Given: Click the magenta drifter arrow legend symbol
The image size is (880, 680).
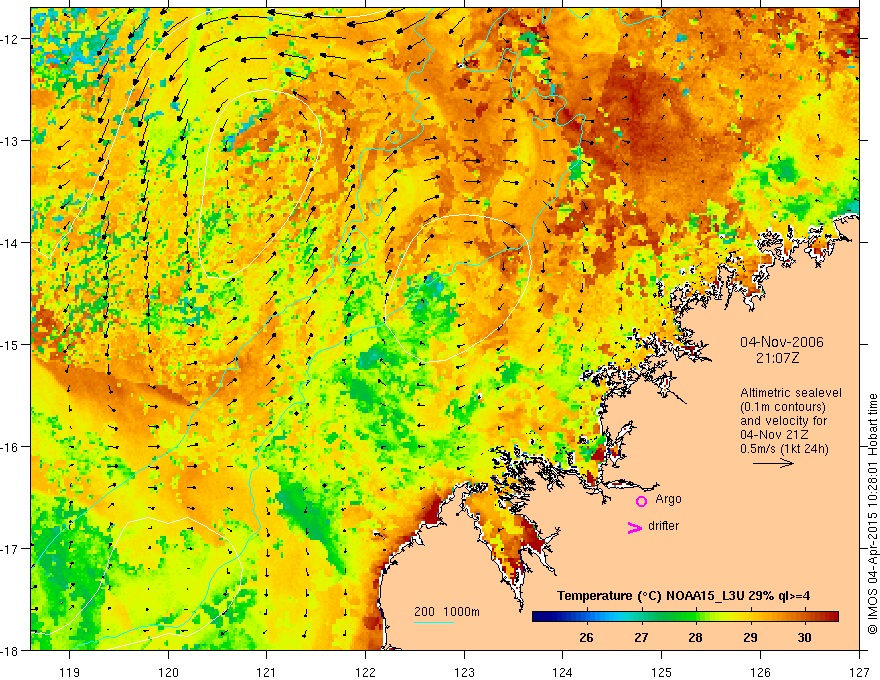Looking at the screenshot, I should 635,527.
